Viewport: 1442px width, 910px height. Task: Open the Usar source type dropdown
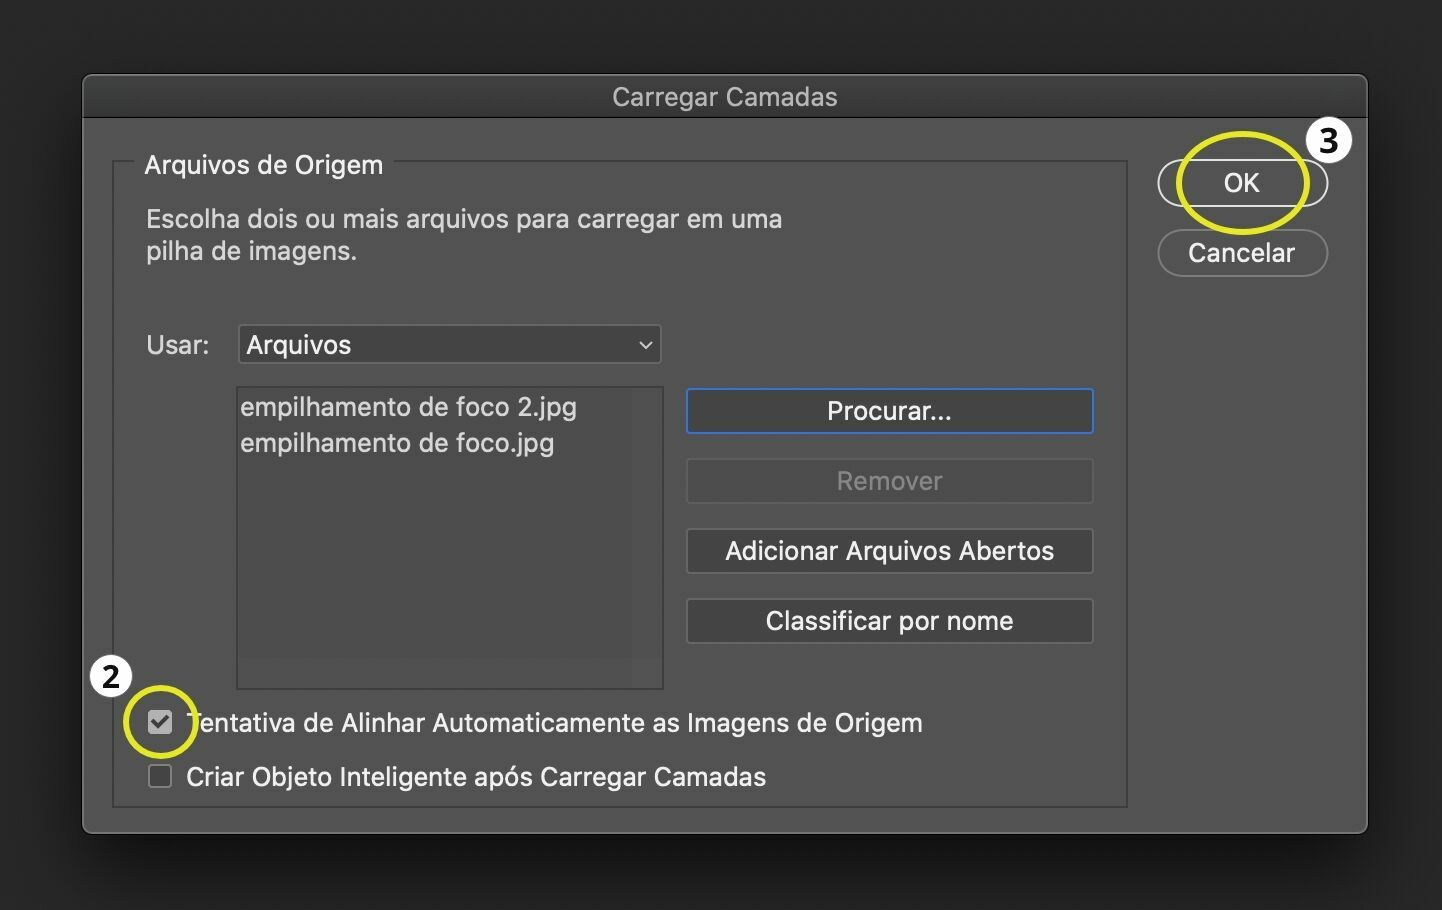click(449, 345)
